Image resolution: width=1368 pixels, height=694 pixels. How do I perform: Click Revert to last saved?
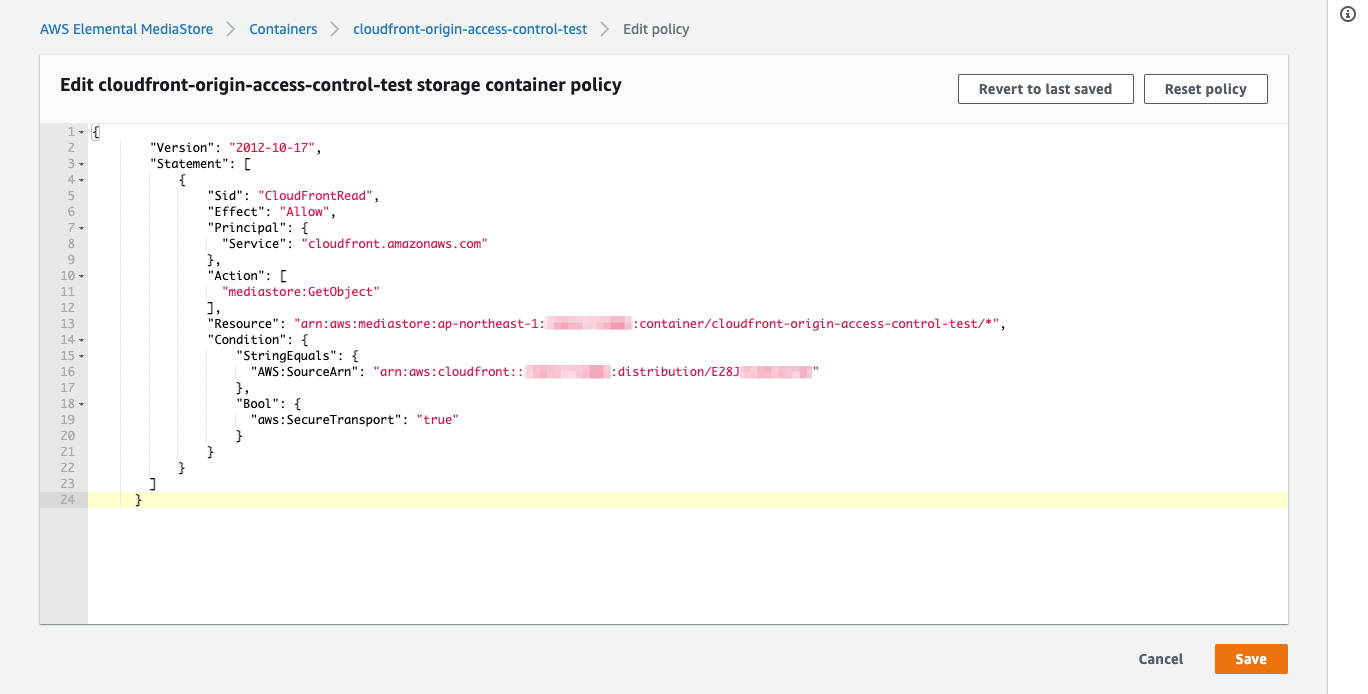[1045, 89]
